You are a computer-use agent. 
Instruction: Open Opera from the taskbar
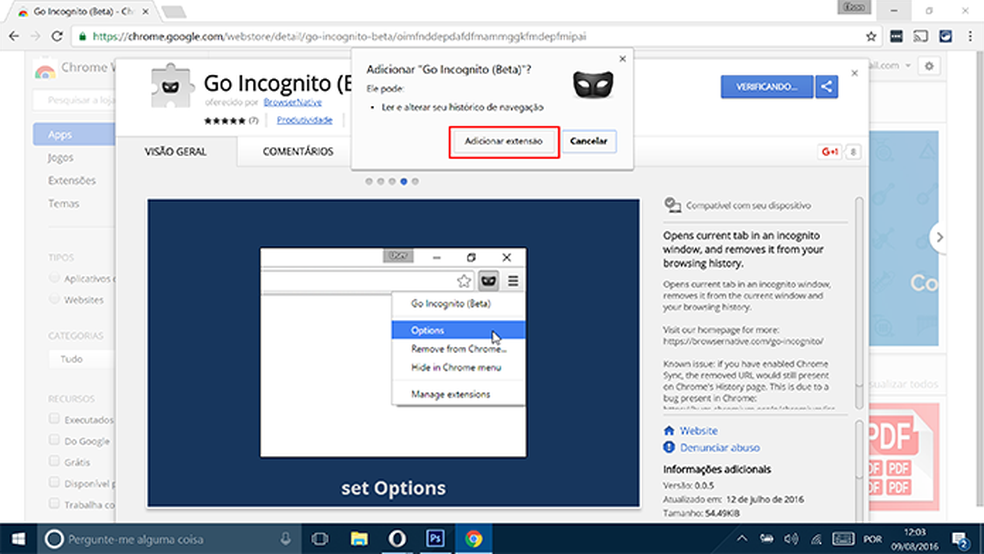[397, 539]
